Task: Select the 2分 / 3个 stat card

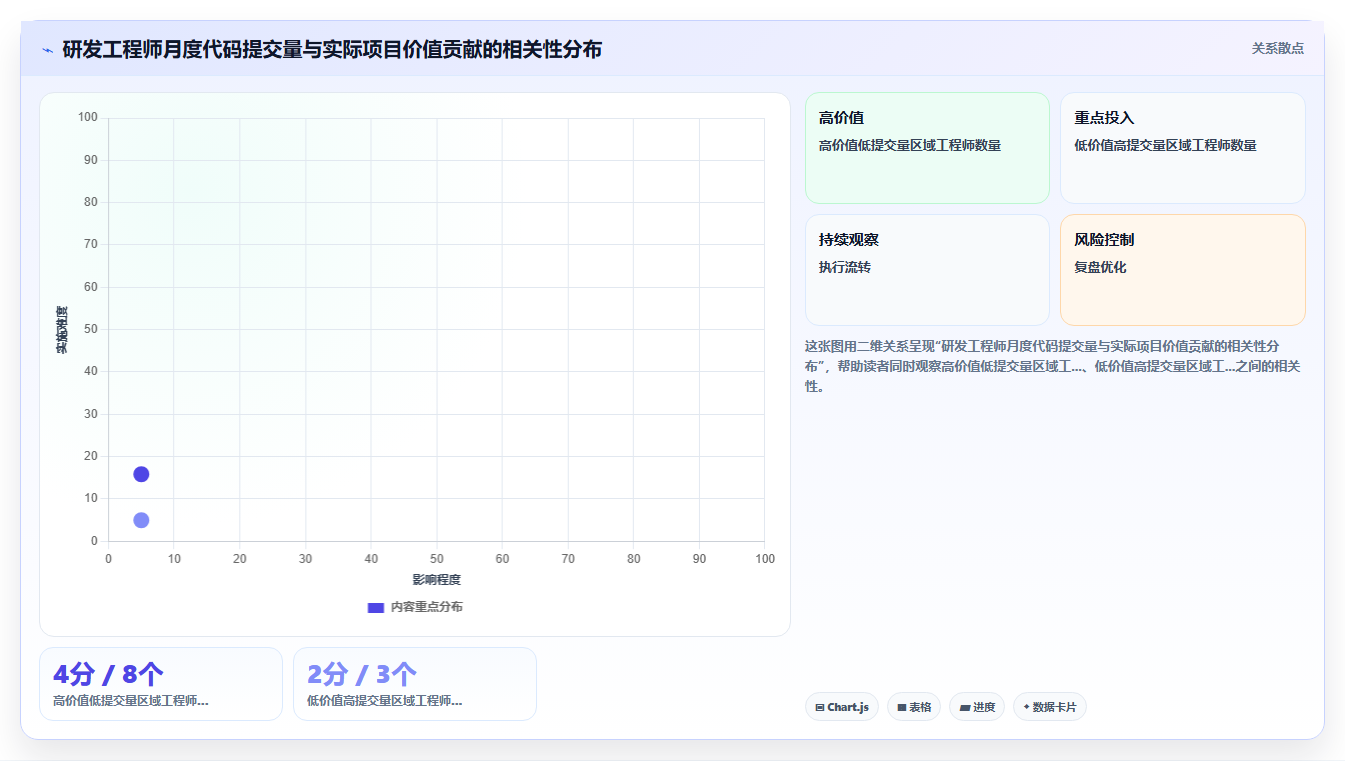Action: pos(414,684)
